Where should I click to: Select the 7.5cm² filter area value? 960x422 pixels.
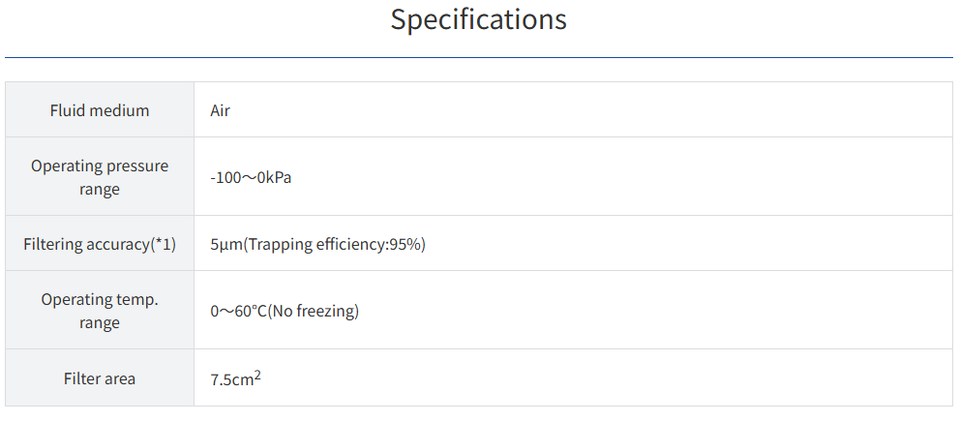click(235, 378)
